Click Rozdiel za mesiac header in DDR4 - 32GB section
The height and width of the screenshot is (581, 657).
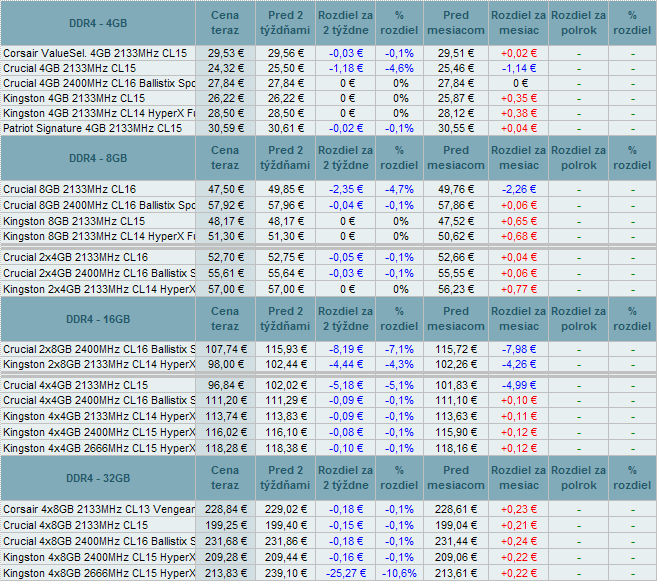pos(518,478)
